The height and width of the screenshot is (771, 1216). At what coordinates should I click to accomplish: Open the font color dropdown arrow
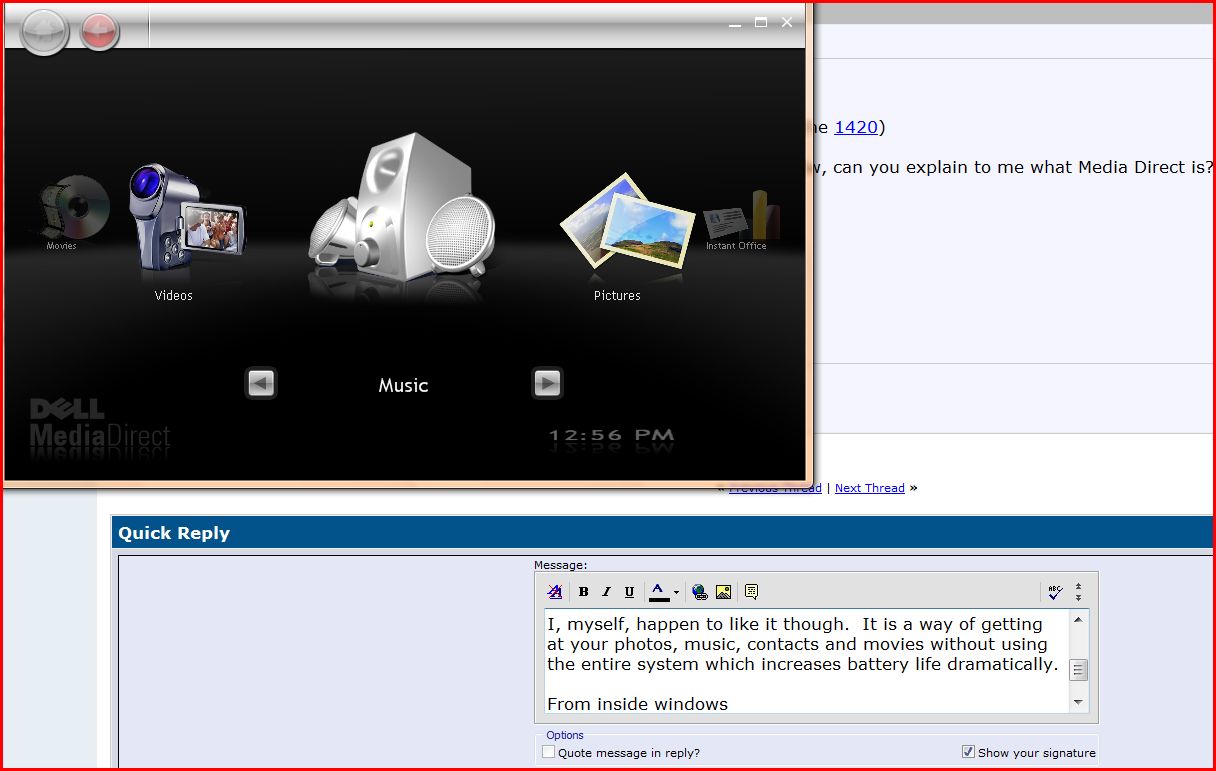[x=676, y=593]
